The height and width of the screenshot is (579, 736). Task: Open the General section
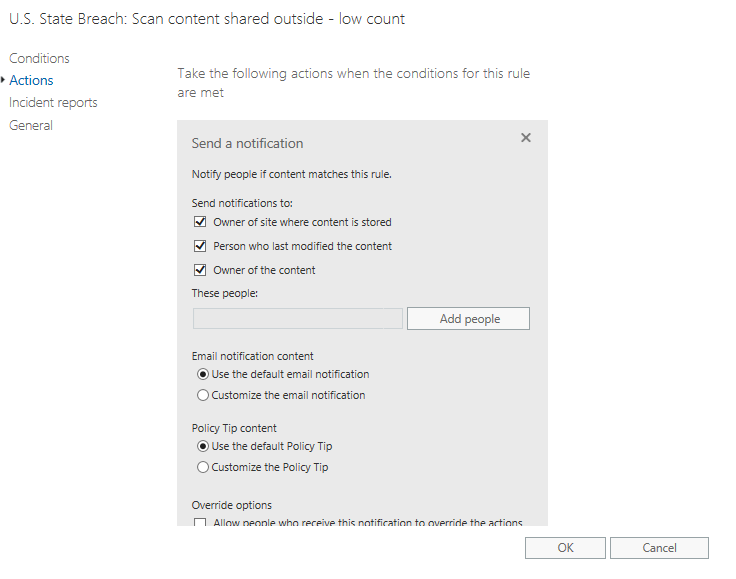point(31,125)
